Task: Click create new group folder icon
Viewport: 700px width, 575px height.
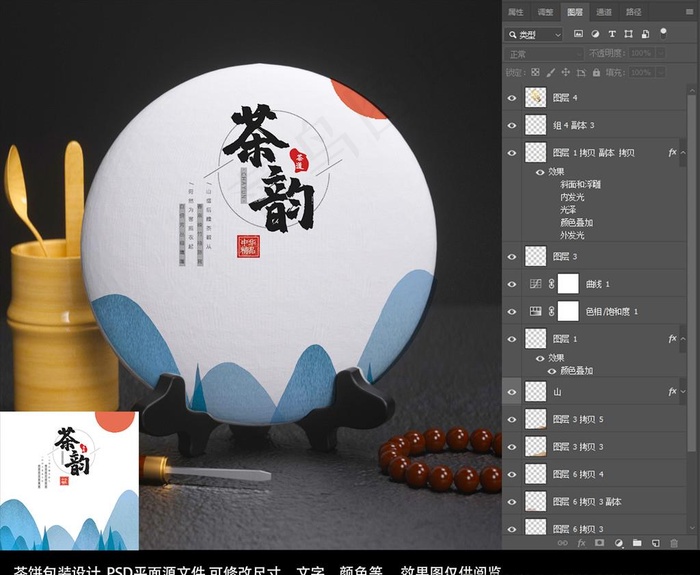Action: (637, 543)
